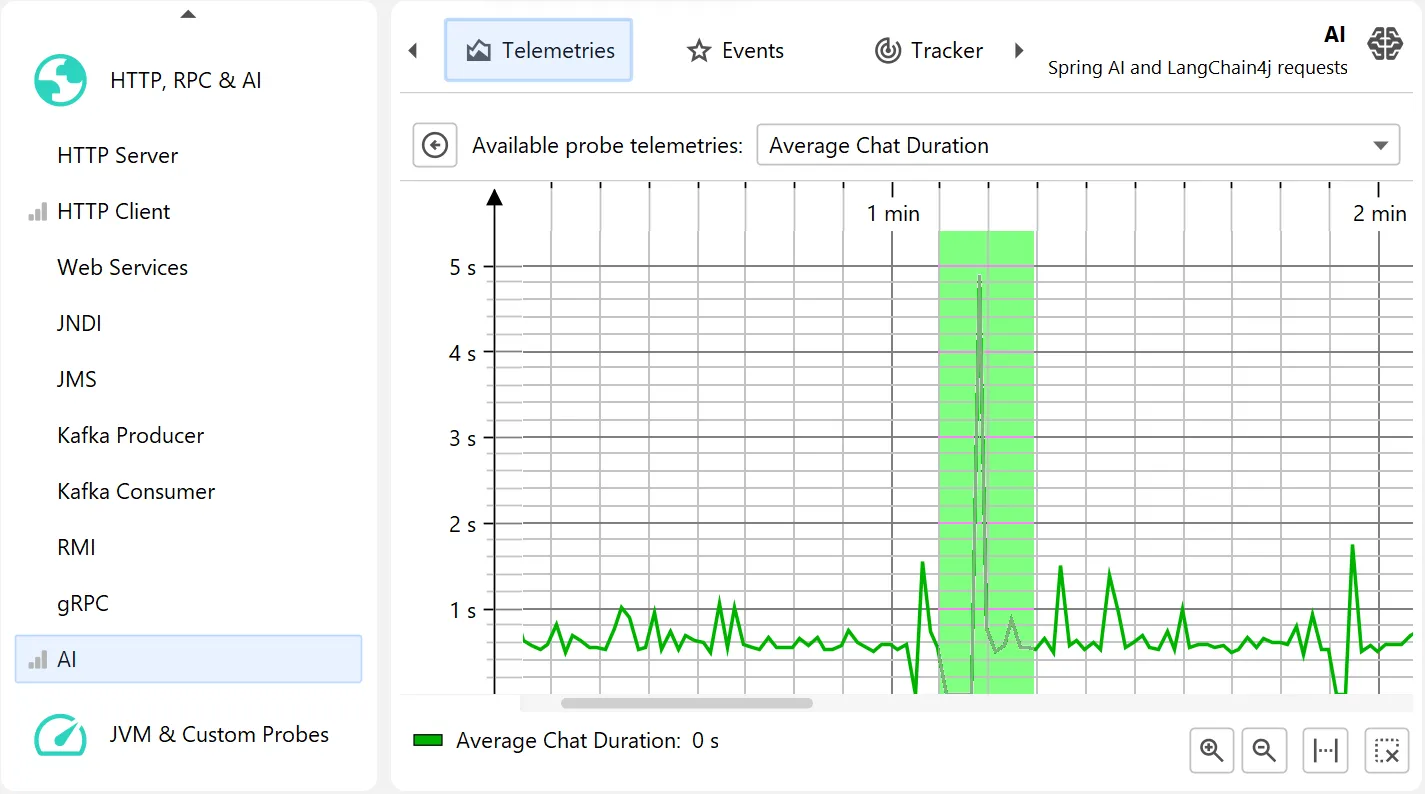Click the zoom in magnifier icon
Screen dimensions: 1425x794
click(1212, 750)
